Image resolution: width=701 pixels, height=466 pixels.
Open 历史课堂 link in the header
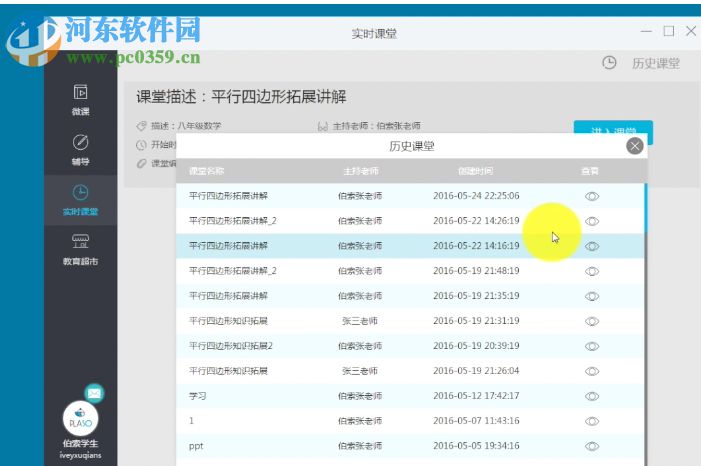[x=656, y=64]
